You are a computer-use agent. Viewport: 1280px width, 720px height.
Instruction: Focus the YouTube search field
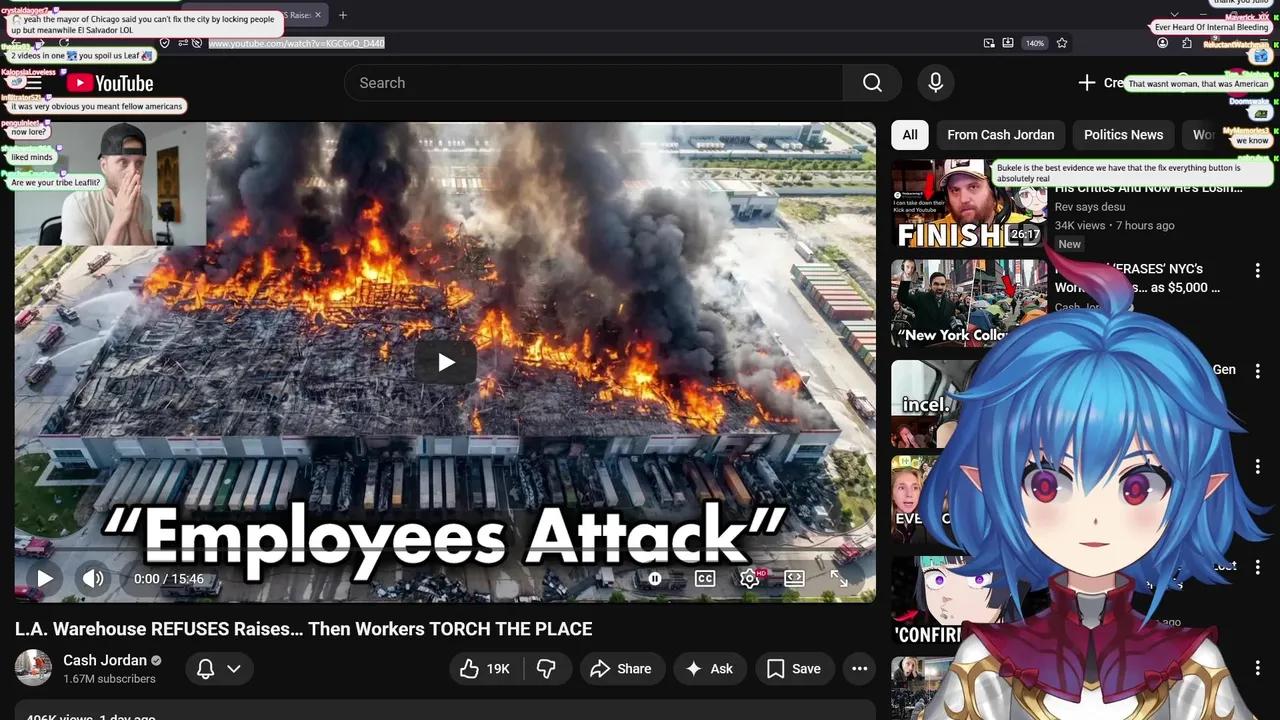click(x=594, y=83)
